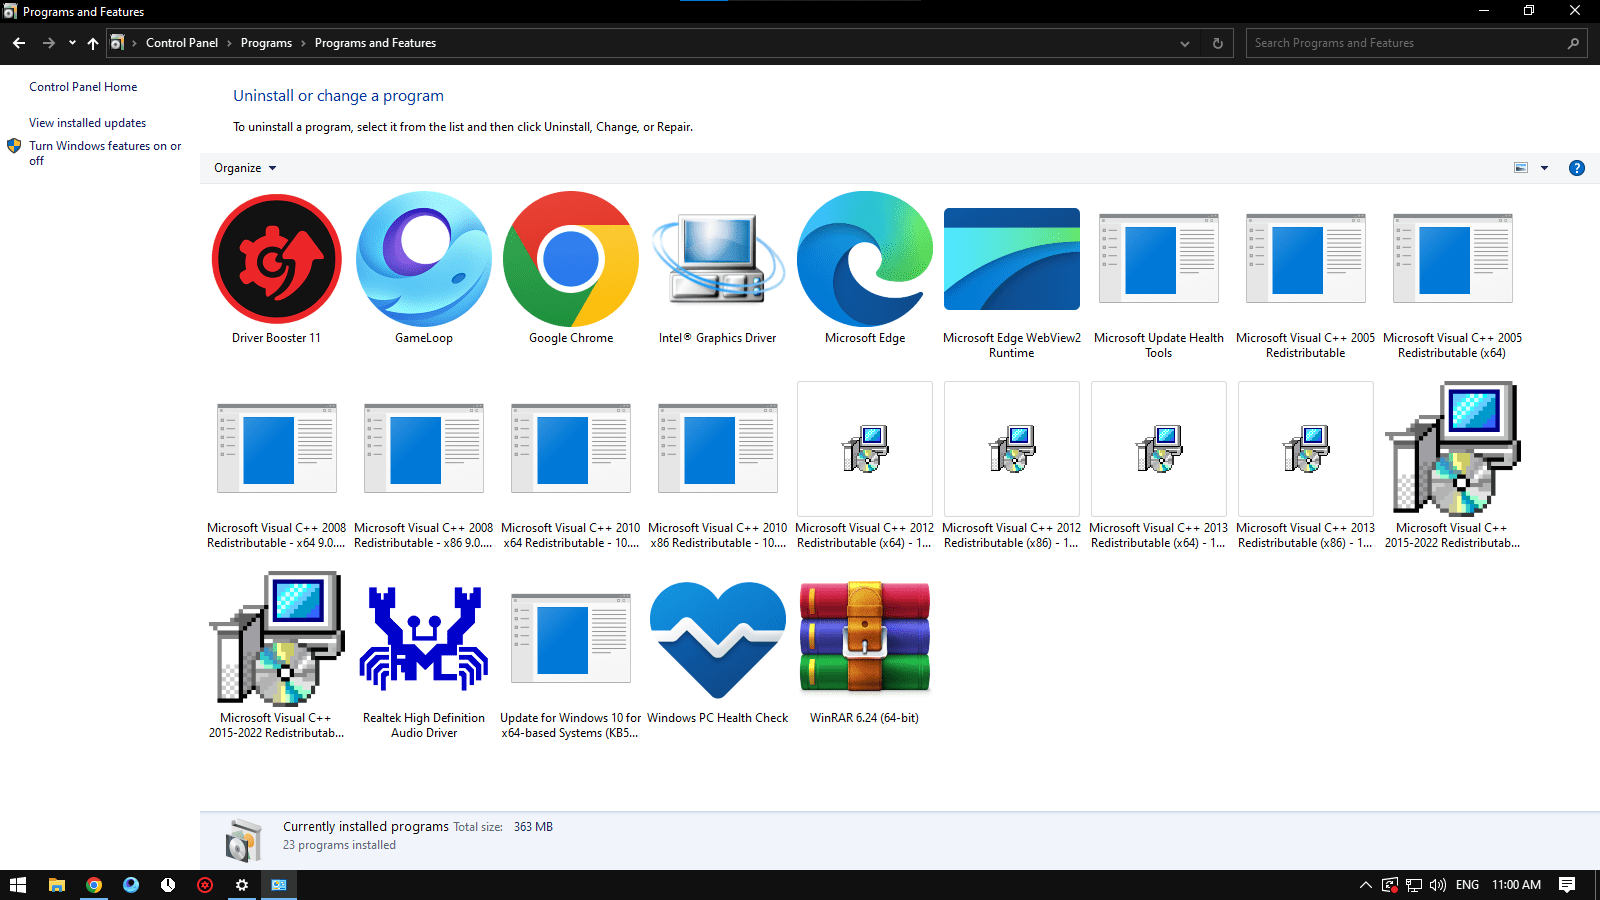Image resolution: width=1600 pixels, height=900 pixels.
Task: Select Microsoft Visual C++ 2005 Redistributable (x64)
Action: click(x=1453, y=259)
